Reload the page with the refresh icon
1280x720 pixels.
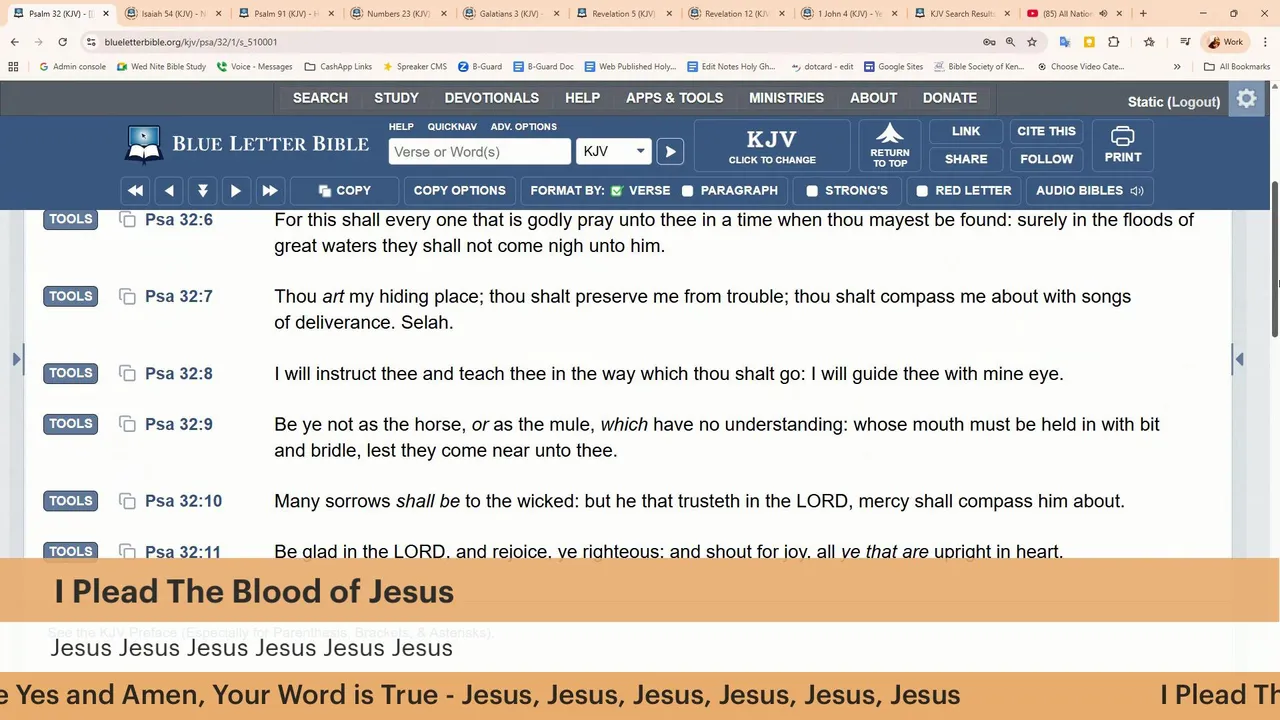[x=62, y=42]
